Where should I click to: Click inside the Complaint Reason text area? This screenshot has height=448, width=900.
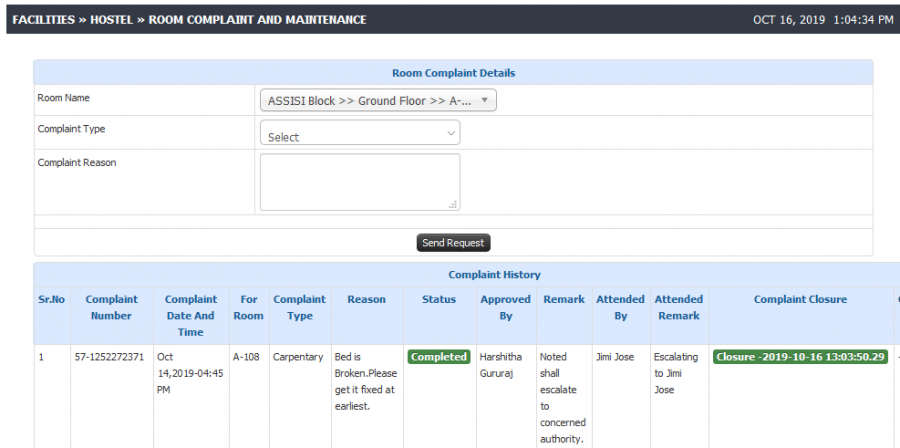tap(360, 182)
